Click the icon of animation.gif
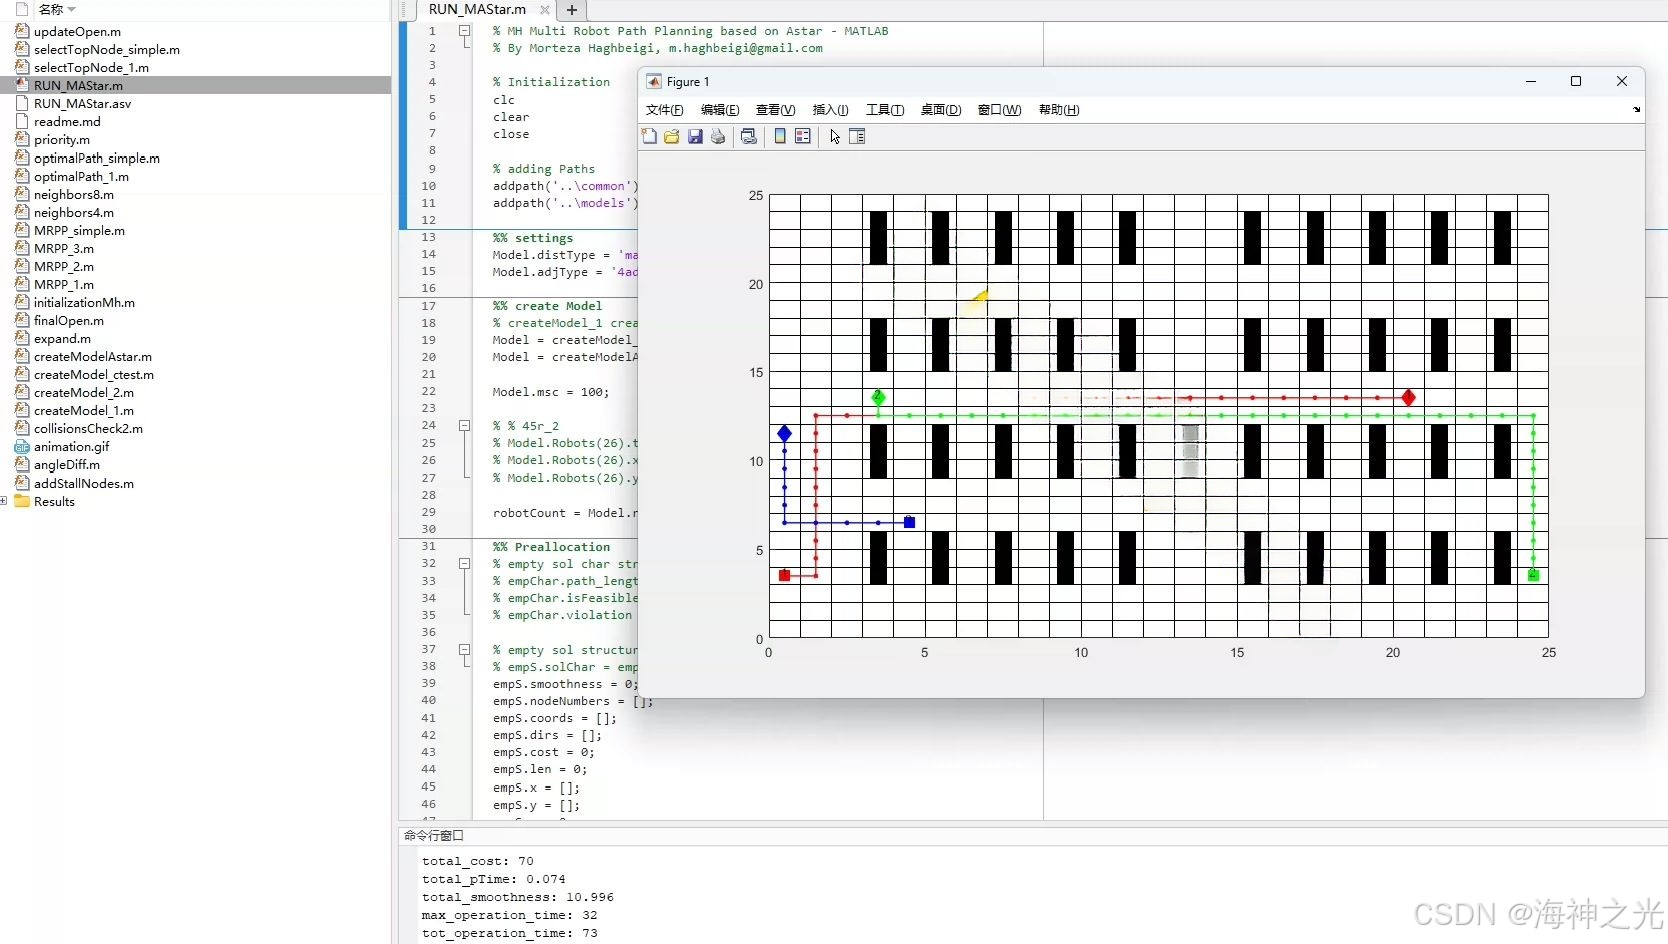The height and width of the screenshot is (944, 1668). point(22,447)
